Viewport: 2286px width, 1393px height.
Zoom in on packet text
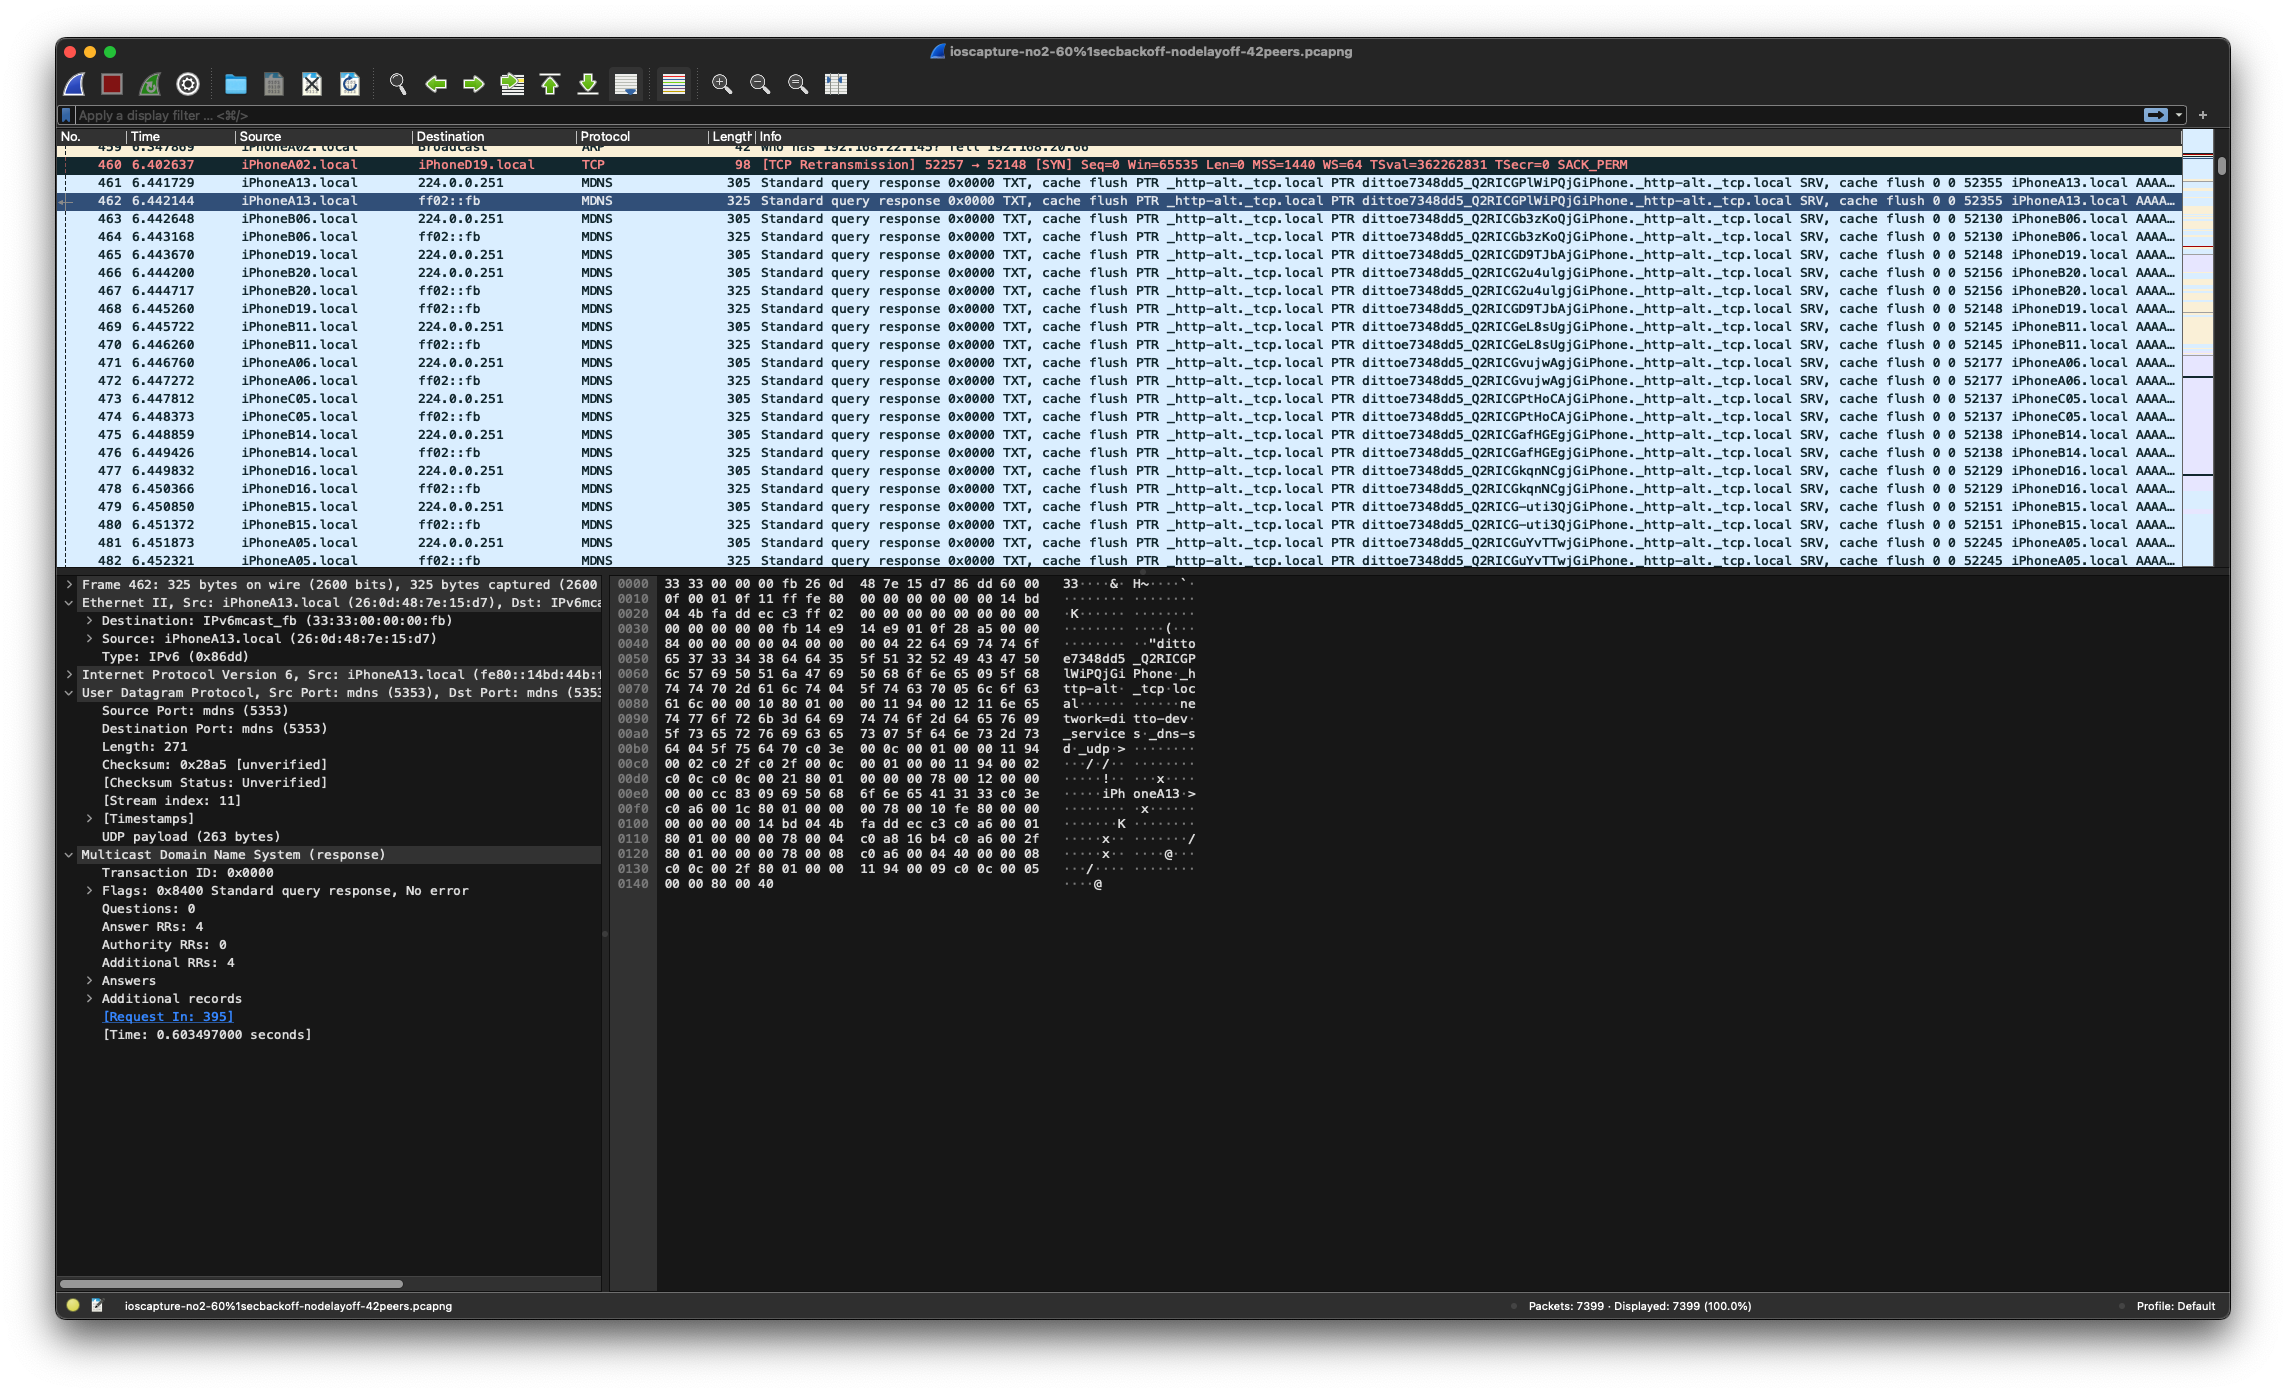click(722, 84)
